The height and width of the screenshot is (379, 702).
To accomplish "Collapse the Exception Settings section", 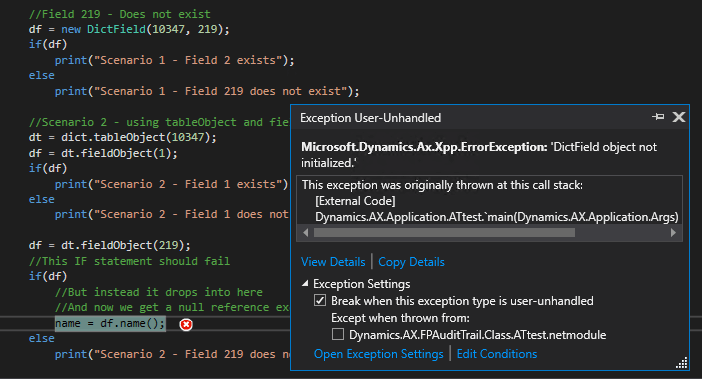I will [x=305, y=284].
